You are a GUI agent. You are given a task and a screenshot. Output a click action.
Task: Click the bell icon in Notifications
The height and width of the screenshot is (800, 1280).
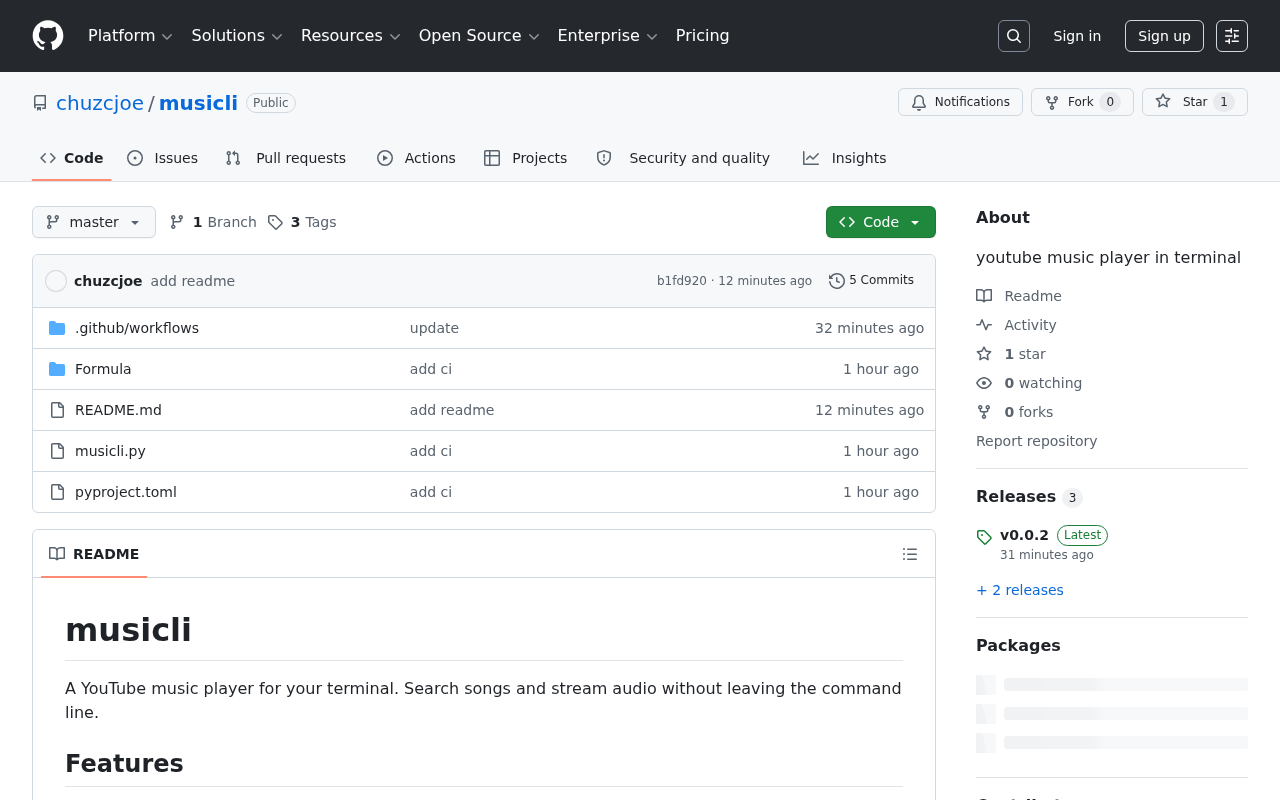click(x=919, y=102)
